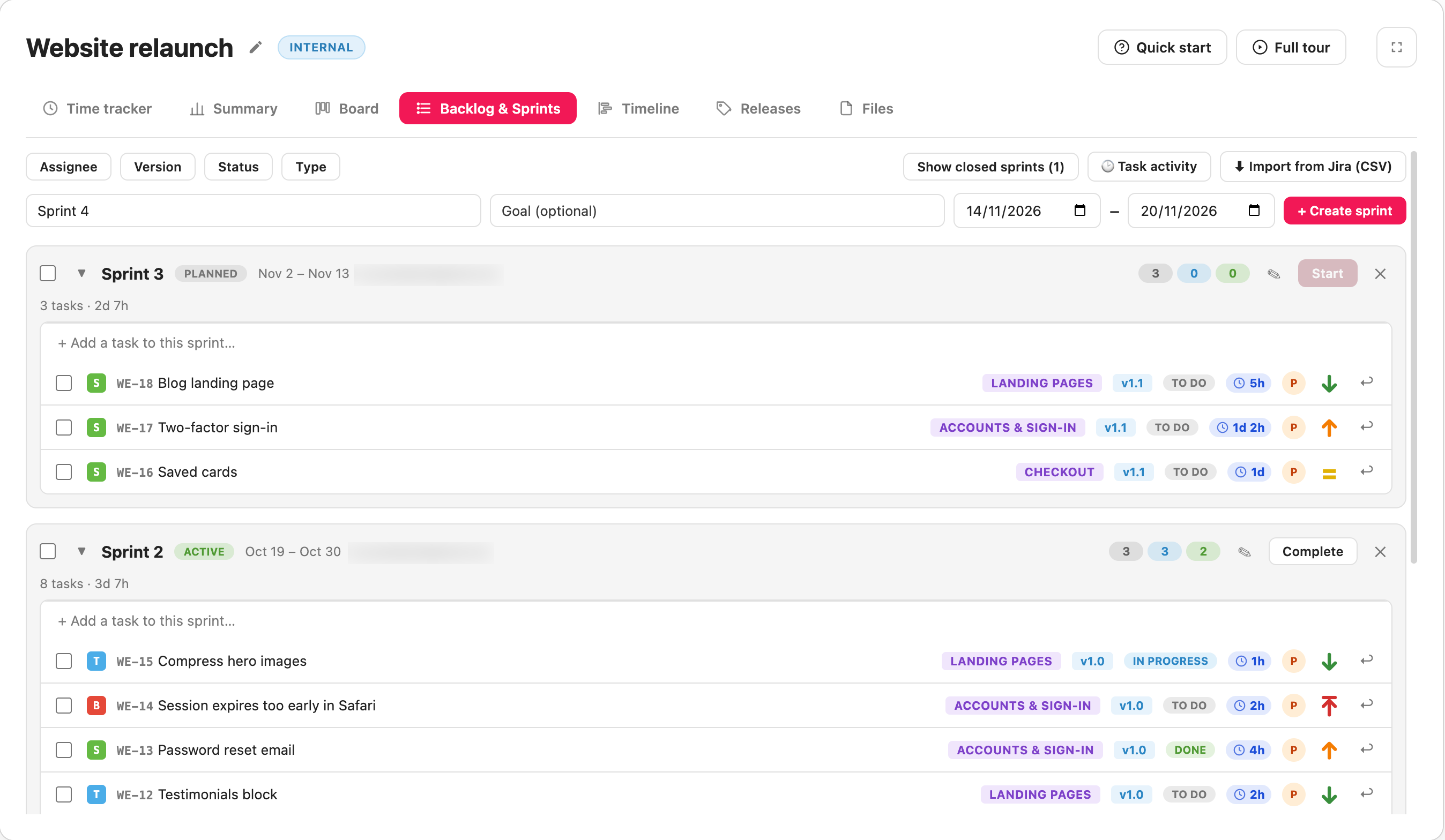Click high priority arrow on WE-17
Image resolution: width=1445 pixels, height=840 pixels.
point(1329,428)
